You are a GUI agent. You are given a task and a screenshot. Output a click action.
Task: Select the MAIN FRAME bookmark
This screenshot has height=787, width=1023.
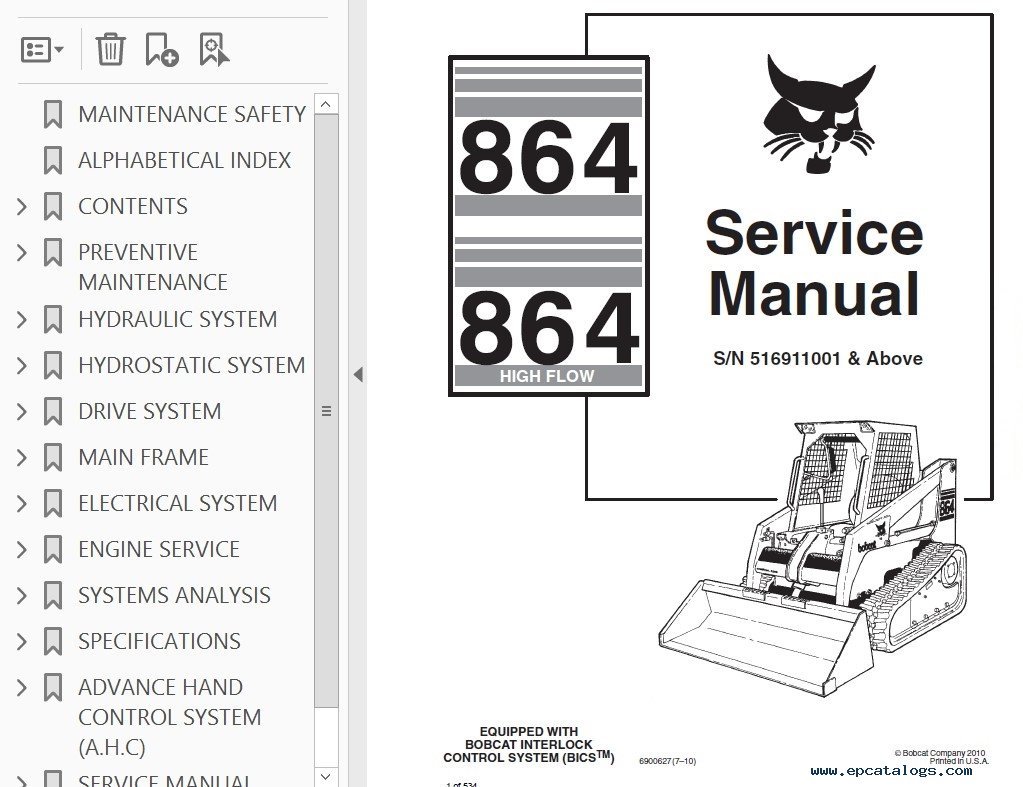tap(144, 457)
